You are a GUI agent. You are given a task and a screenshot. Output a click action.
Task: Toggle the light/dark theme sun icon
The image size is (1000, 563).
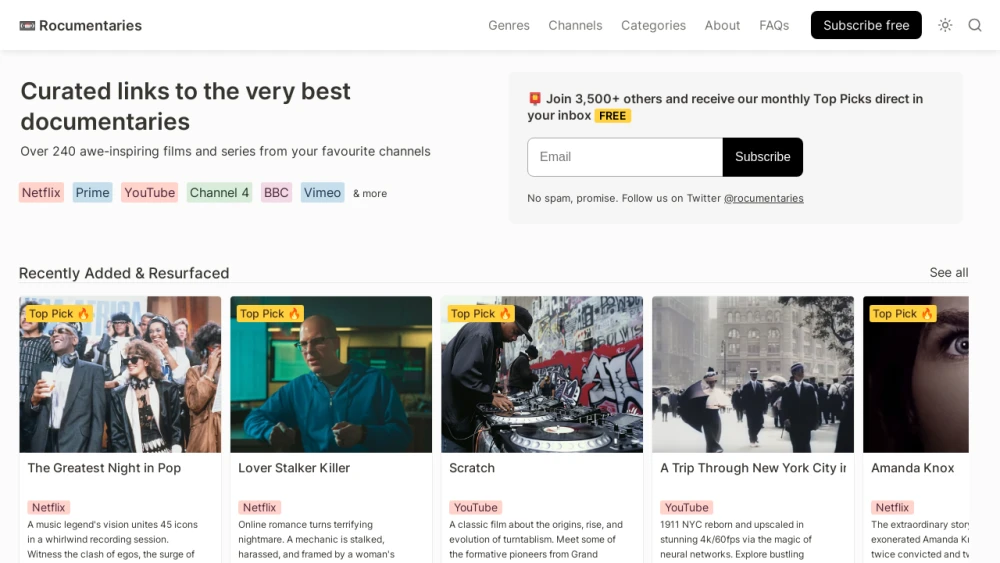pyautogui.click(x=945, y=25)
